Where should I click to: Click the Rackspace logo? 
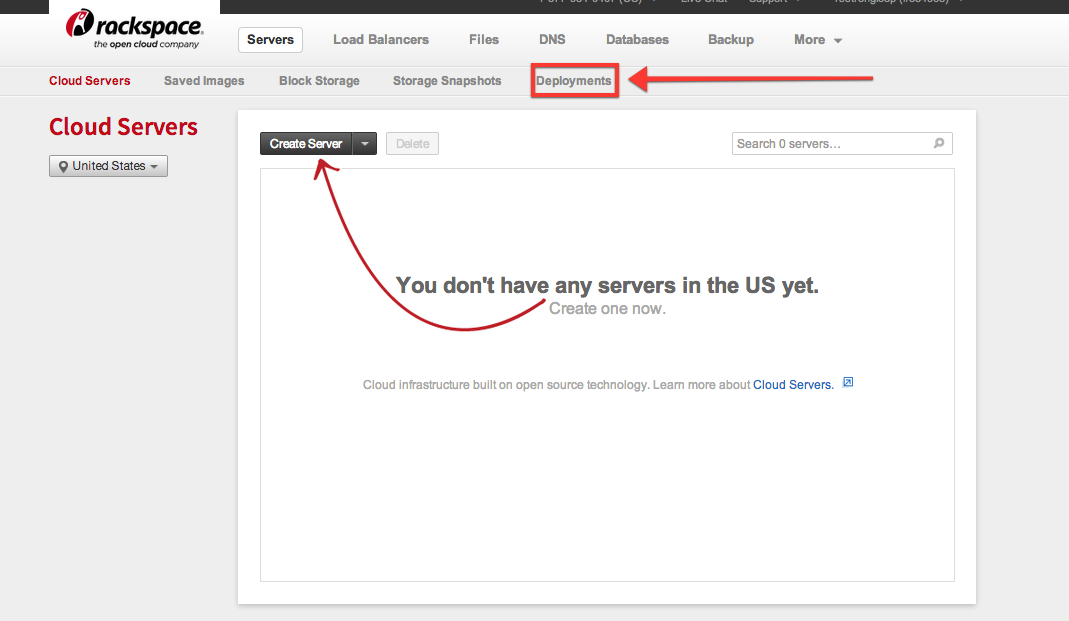[134, 29]
